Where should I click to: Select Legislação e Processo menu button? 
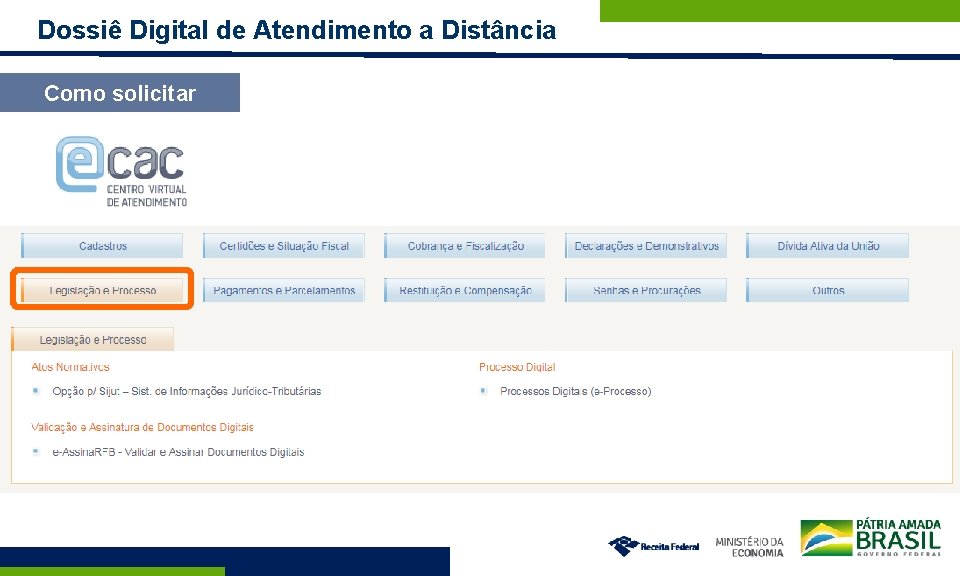coord(102,290)
